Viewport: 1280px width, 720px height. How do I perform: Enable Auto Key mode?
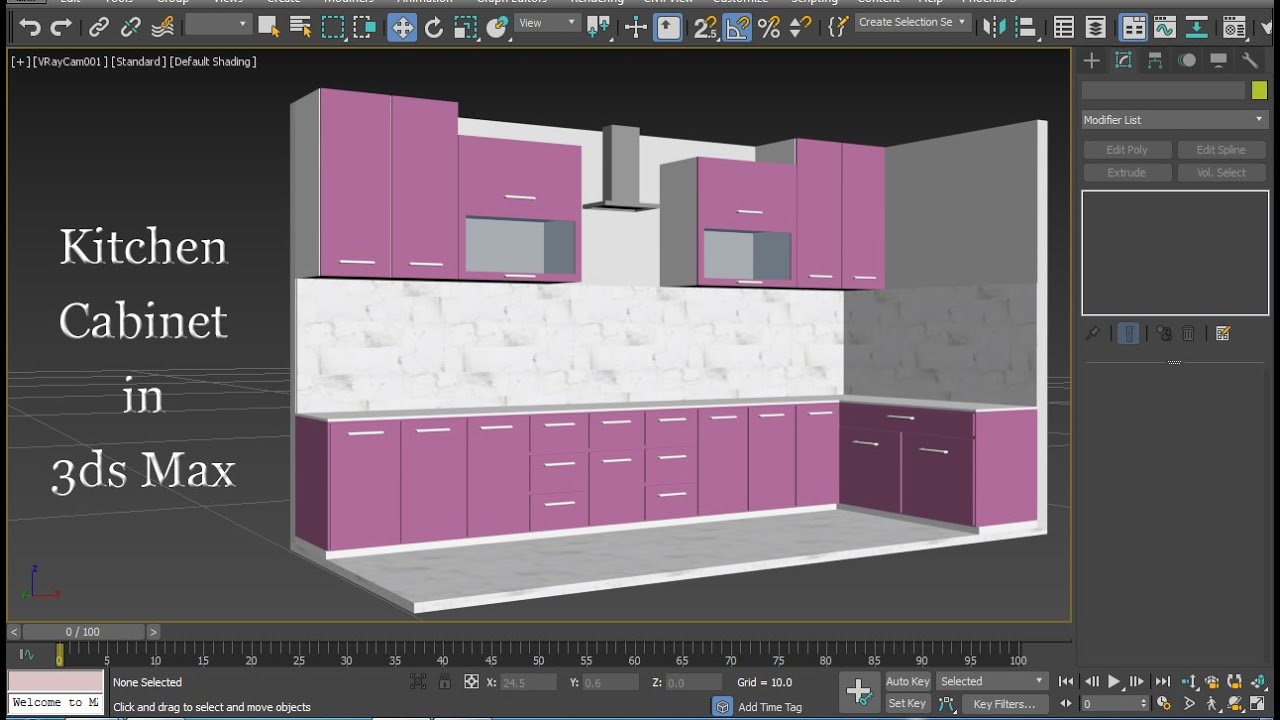point(907,681)
